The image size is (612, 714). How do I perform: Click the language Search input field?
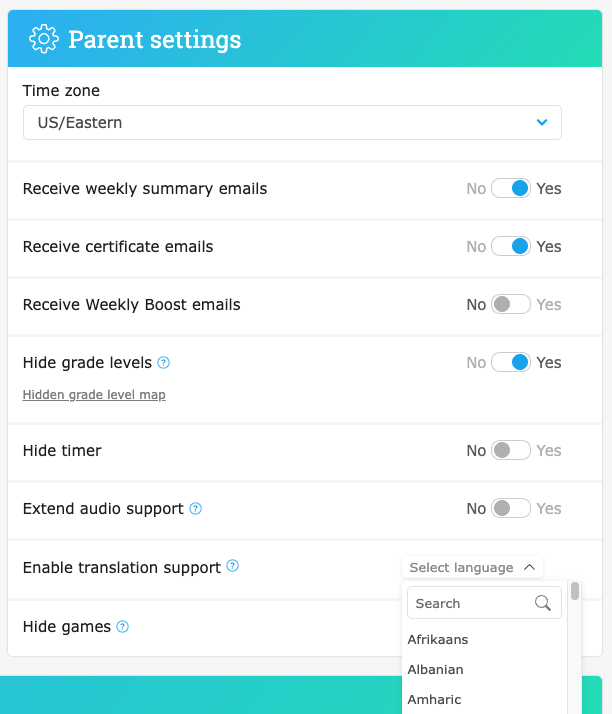click(484, 602)
